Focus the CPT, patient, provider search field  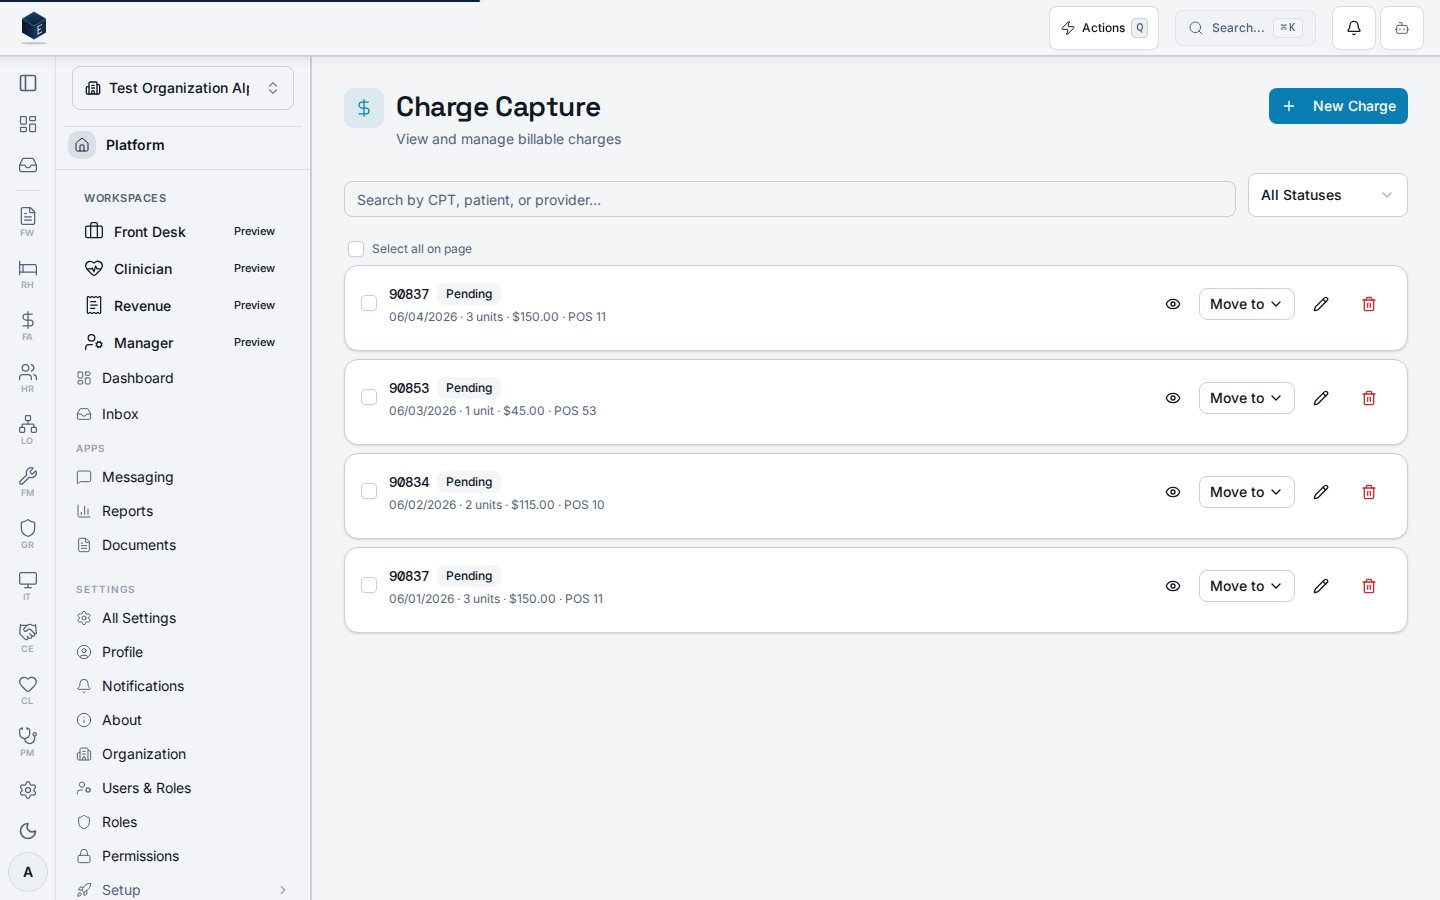click(x=790, y=199)
